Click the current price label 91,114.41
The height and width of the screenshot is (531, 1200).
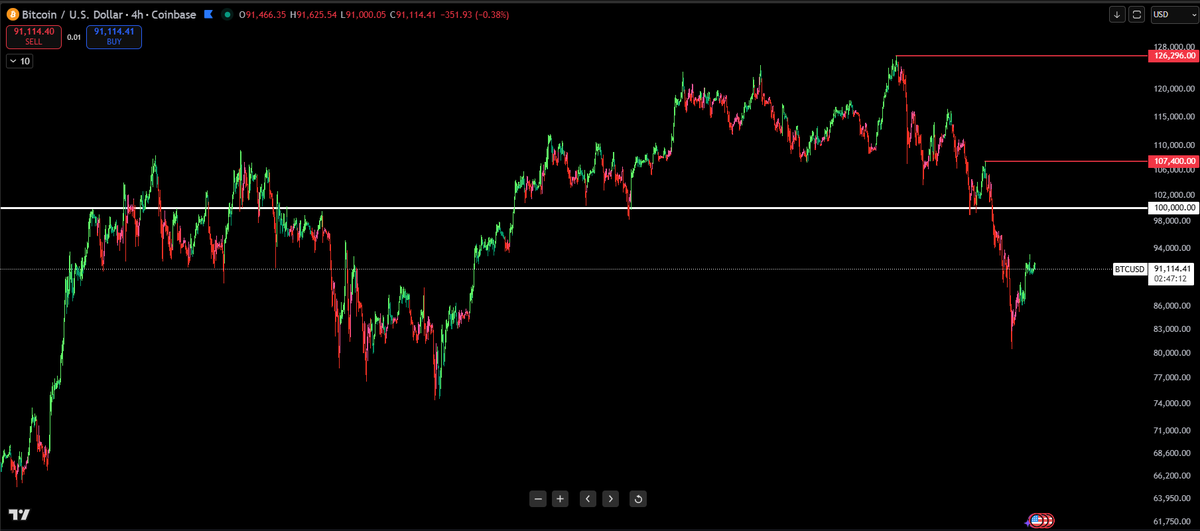(1174, 269)
